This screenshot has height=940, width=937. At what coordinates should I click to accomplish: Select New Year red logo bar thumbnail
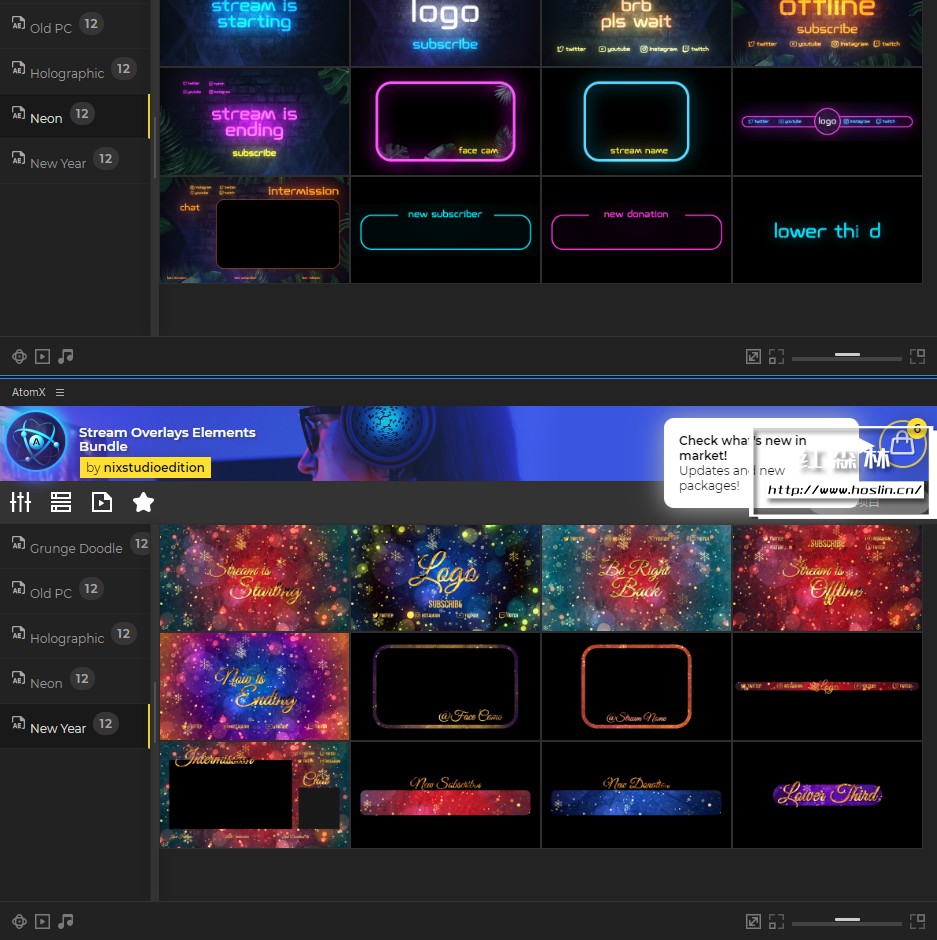click(827, 686)
